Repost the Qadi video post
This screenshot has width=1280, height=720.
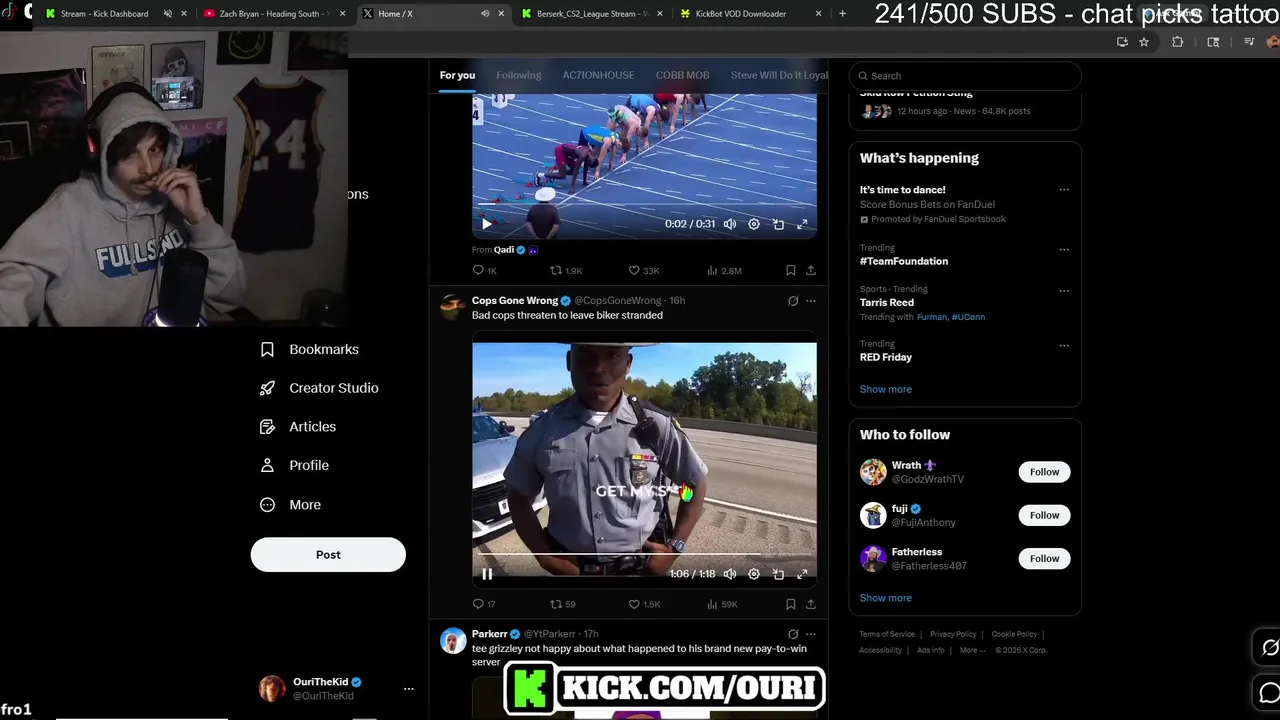click(566, 270)
